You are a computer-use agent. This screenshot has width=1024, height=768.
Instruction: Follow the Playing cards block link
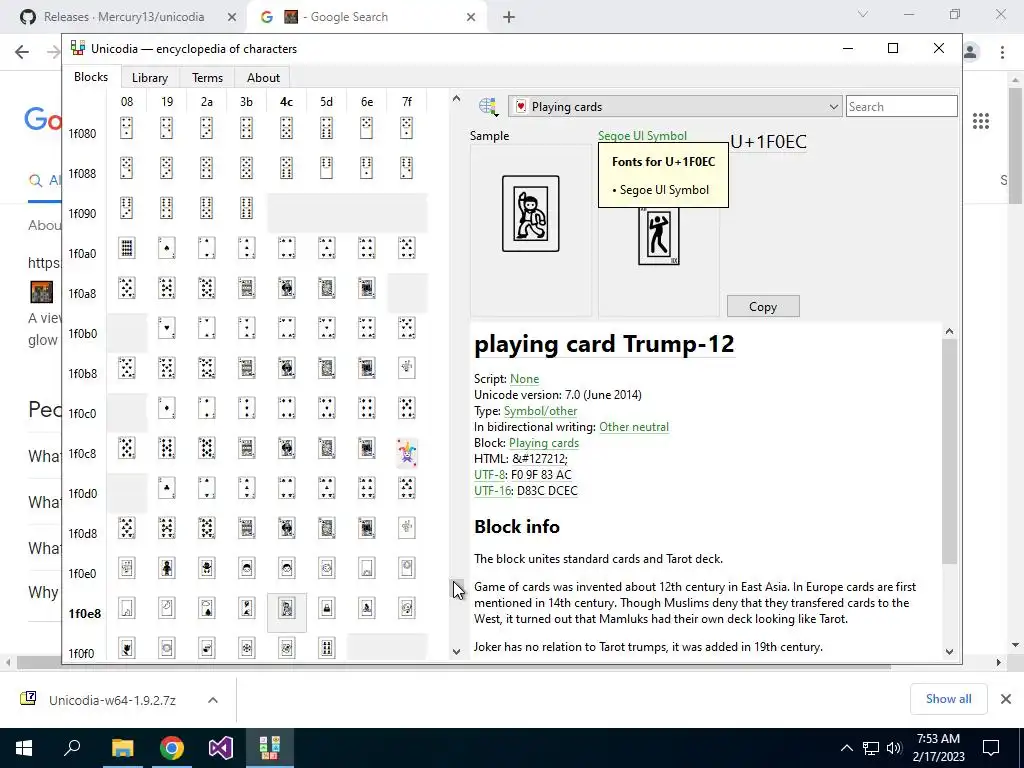[544, 443]
